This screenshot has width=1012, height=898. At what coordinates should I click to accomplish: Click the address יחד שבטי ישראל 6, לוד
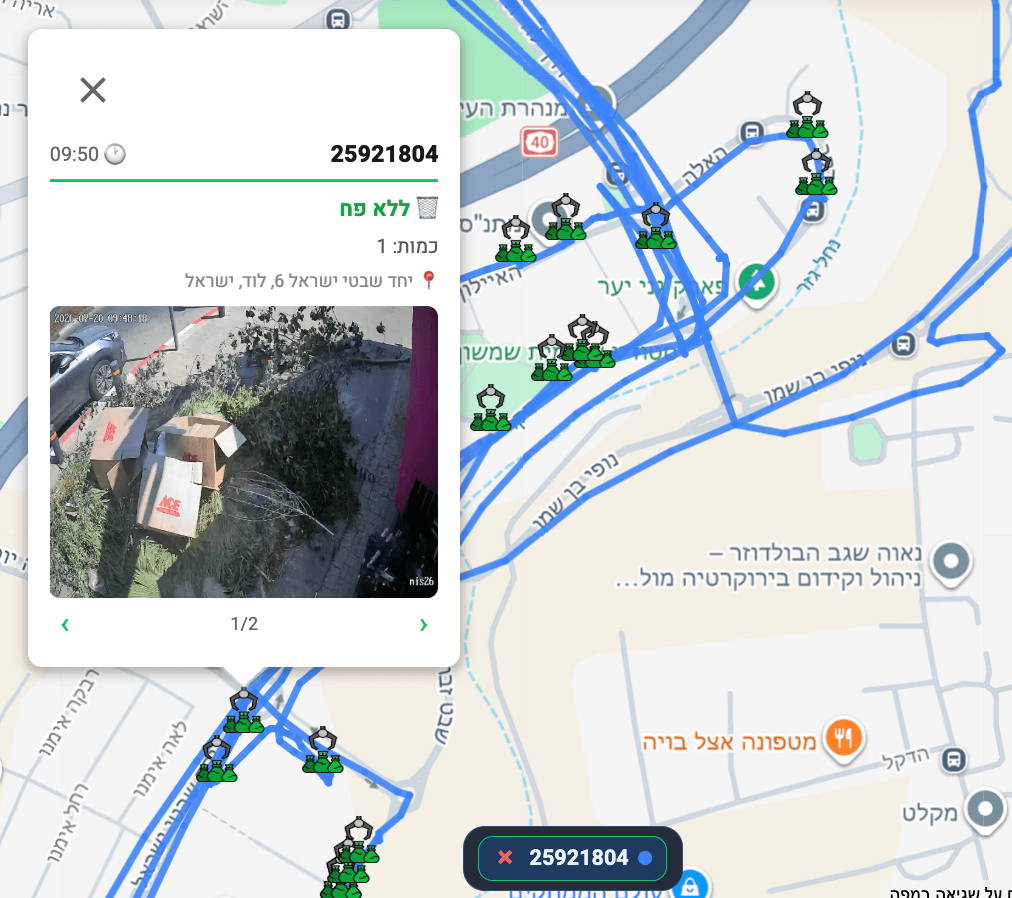coord(299,281)
